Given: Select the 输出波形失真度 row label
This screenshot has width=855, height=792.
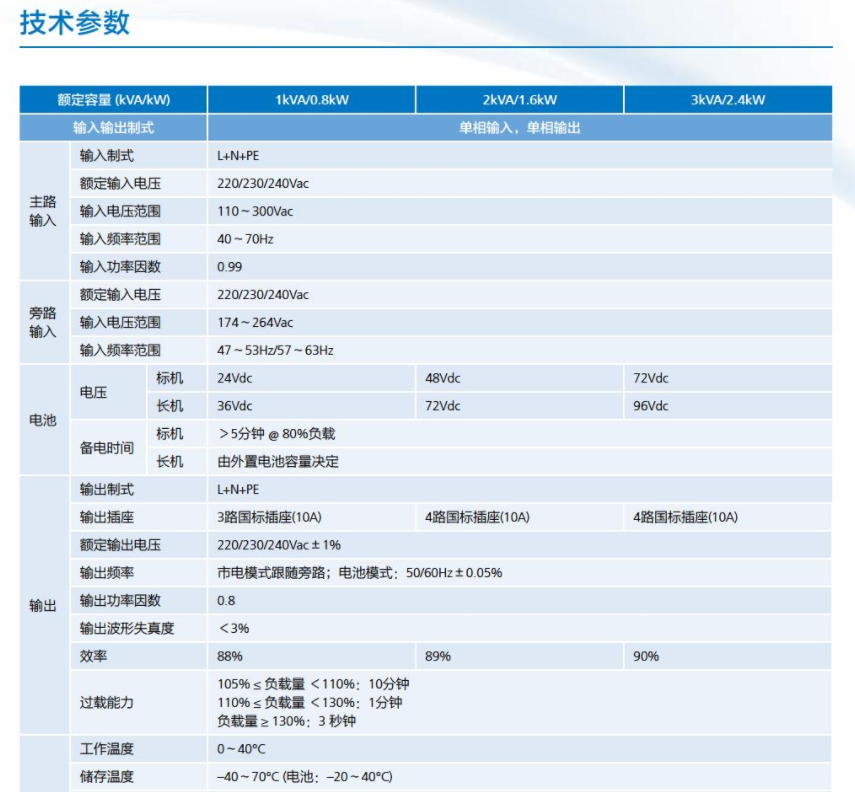Looking at the screenshot, I should tap(127, 628).
